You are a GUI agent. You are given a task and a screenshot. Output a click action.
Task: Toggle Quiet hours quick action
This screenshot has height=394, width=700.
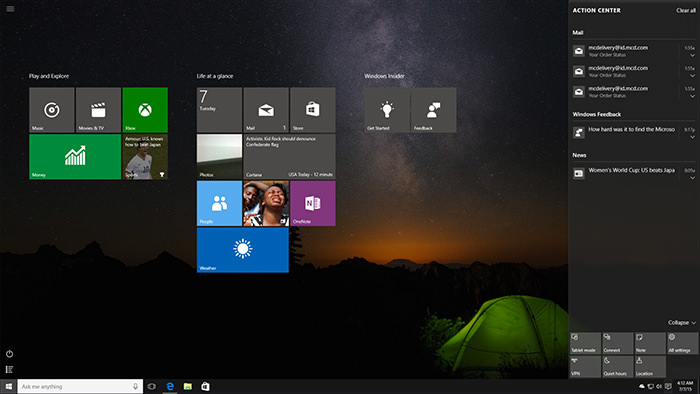coord(618,366)
